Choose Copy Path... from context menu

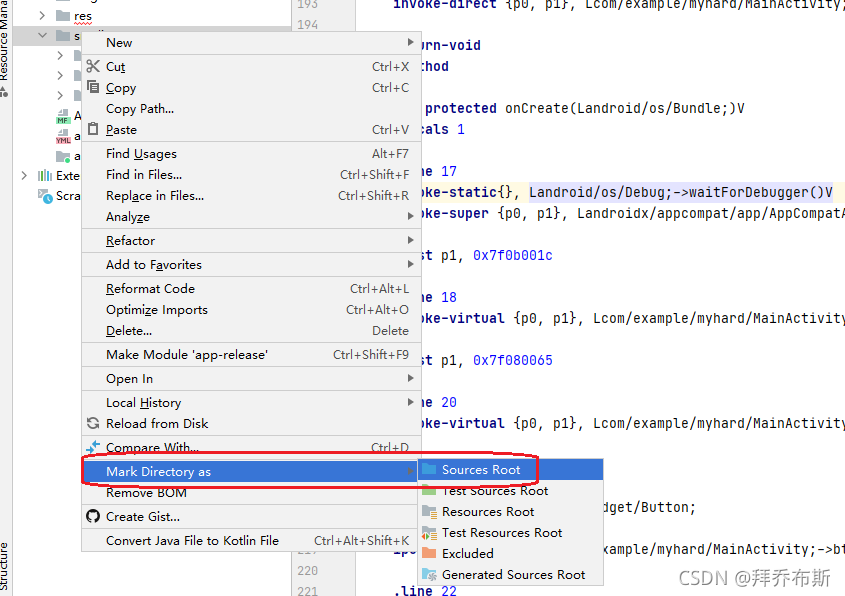click(251, 108)
